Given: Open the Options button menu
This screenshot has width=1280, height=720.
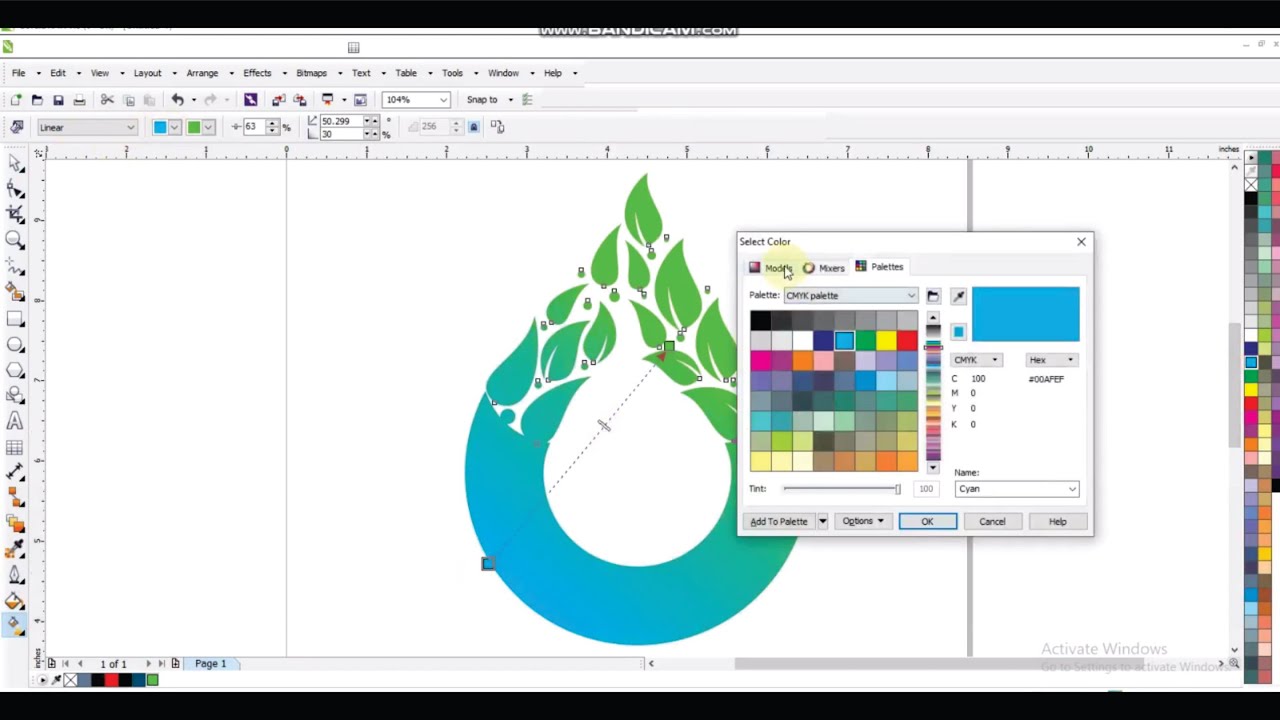Looking at the screenshot, I should 863,521.
